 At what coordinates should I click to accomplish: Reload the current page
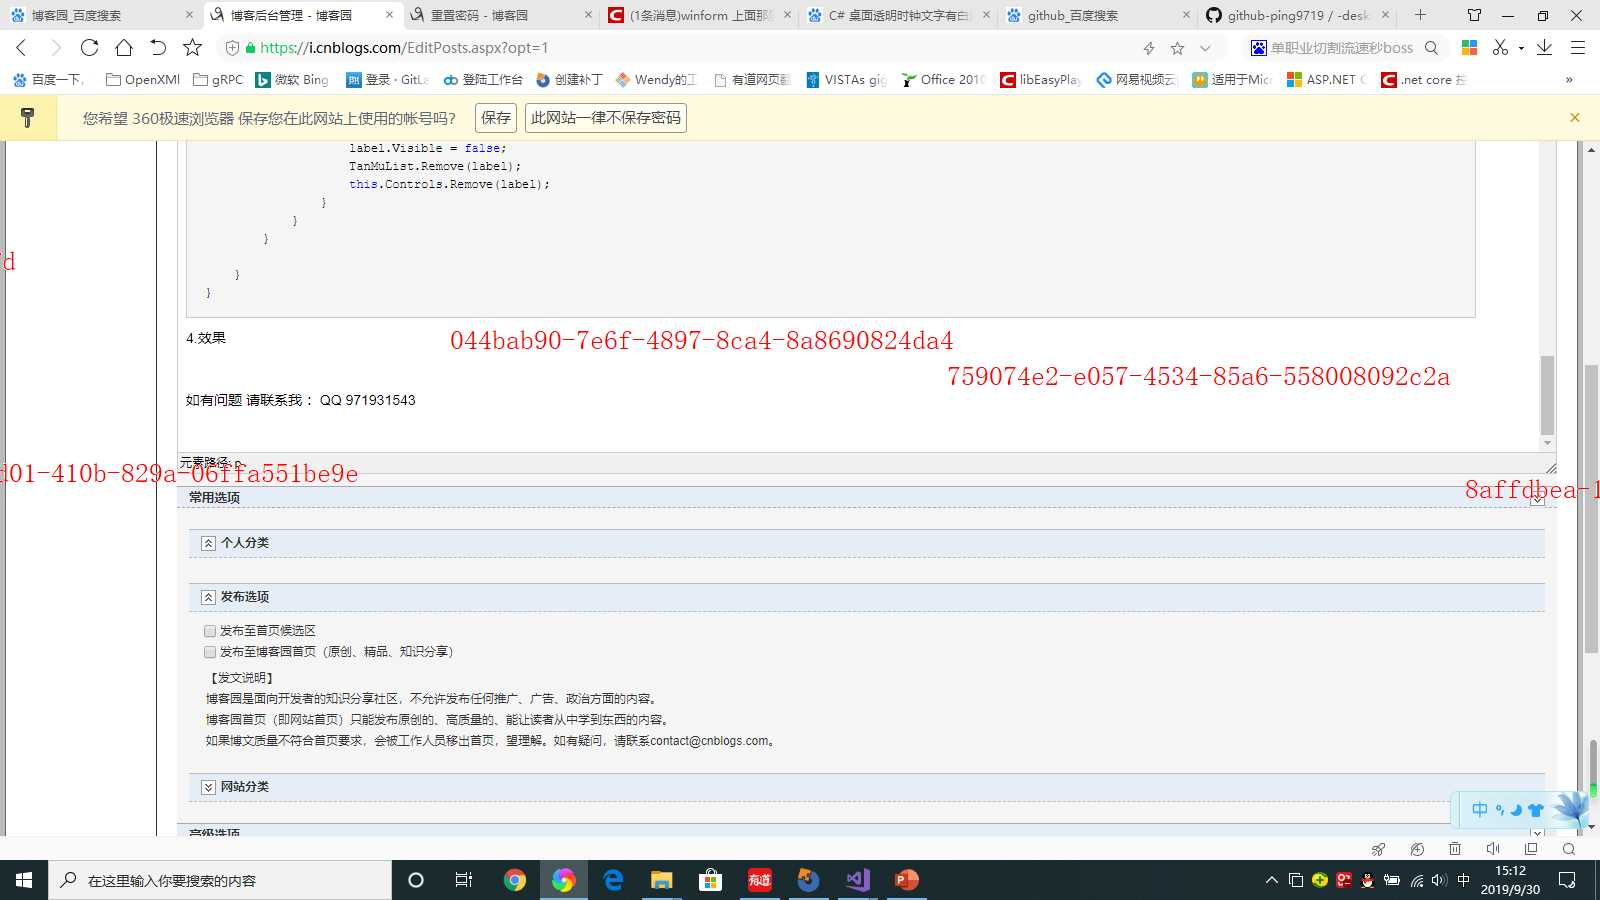coord(89,48)
